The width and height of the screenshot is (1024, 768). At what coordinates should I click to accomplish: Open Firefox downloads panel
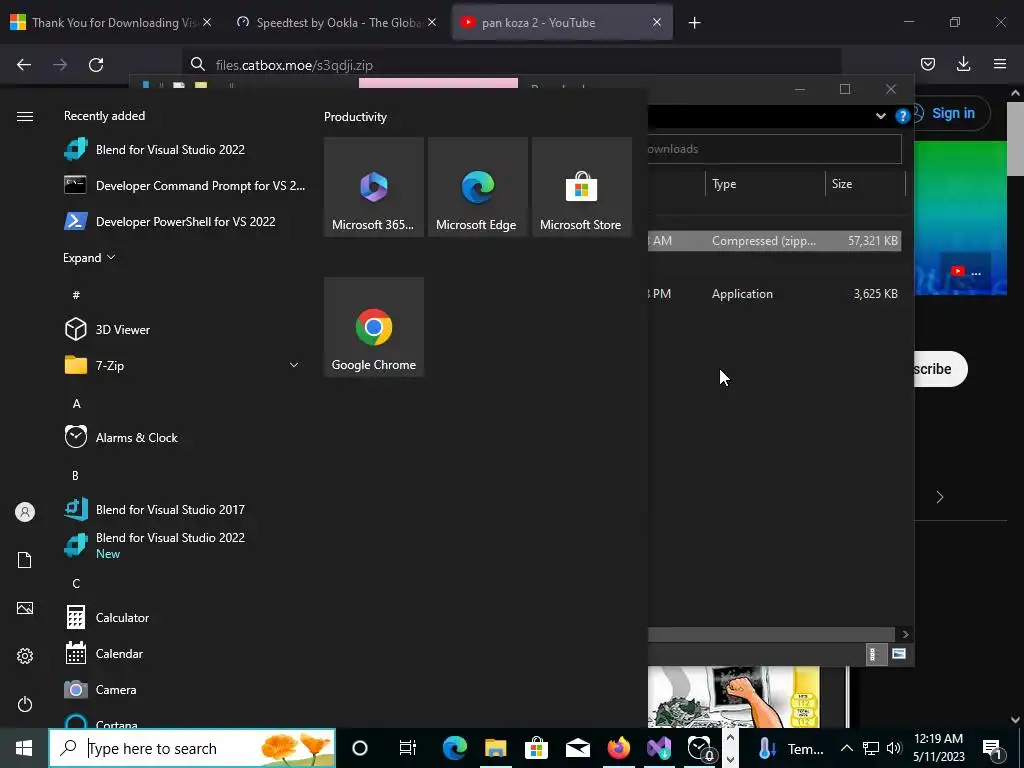click(x=963, y=64)
